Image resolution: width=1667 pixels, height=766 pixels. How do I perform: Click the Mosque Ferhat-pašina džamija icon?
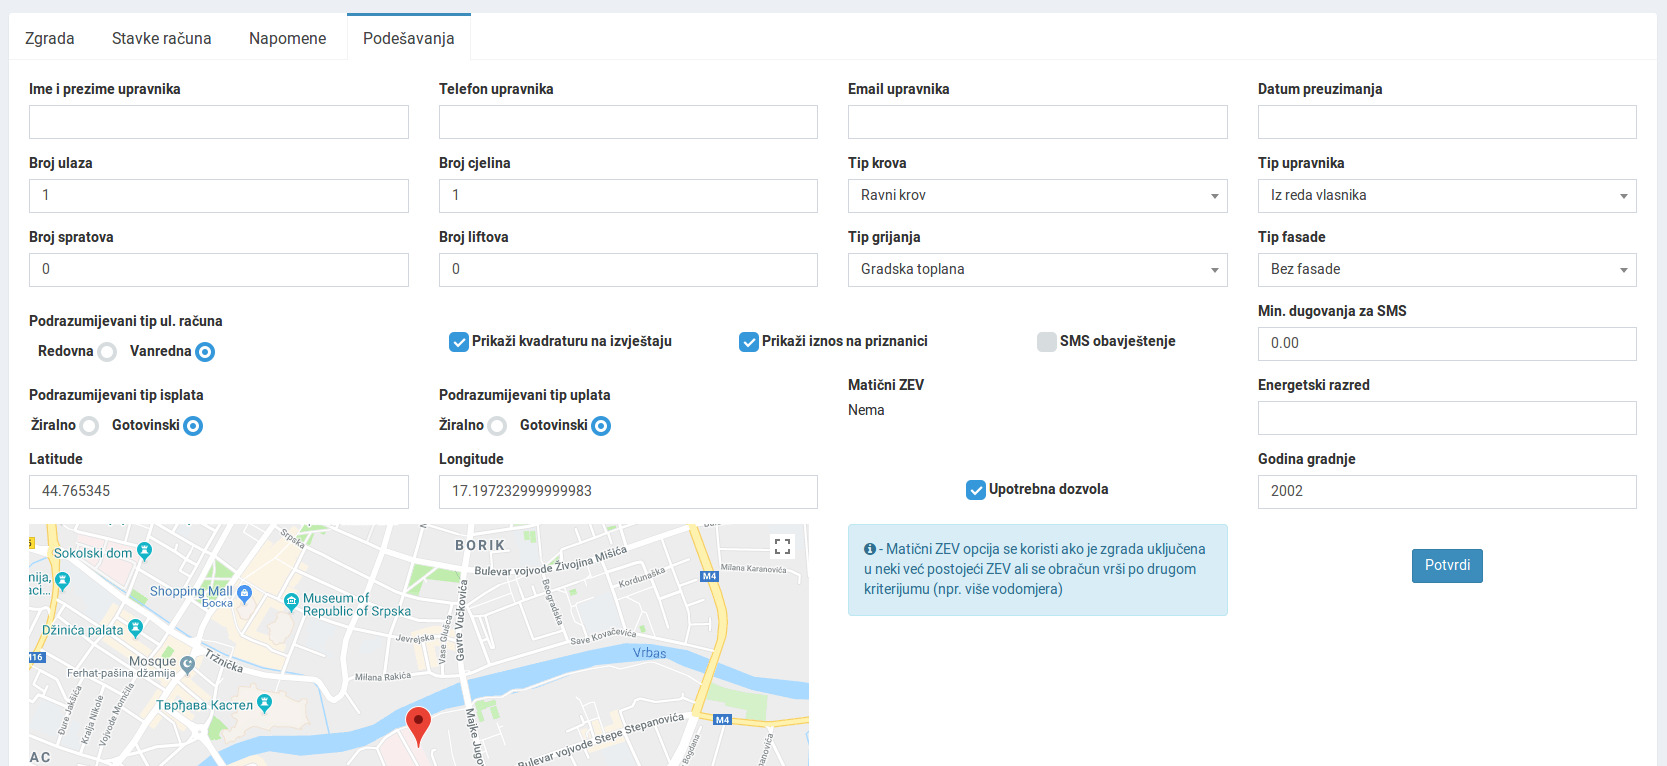187,663
